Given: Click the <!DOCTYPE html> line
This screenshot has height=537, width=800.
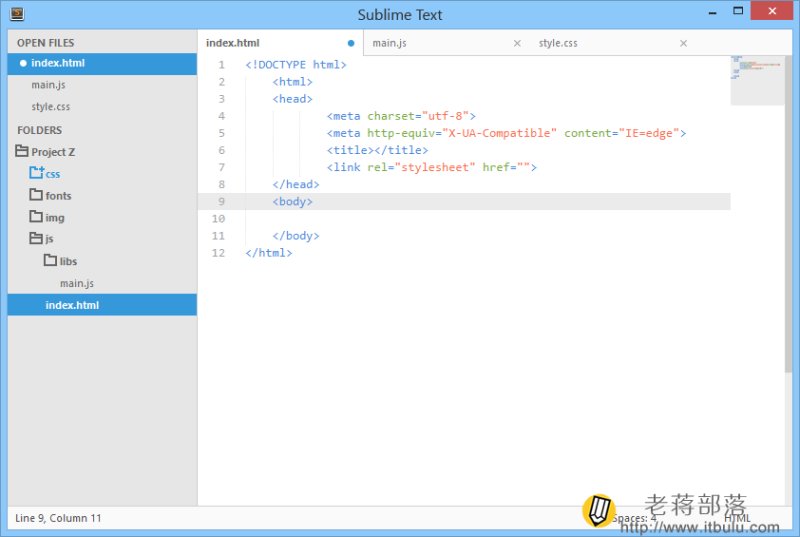Looking at the screenshot, I should click(x=296, y=65).
